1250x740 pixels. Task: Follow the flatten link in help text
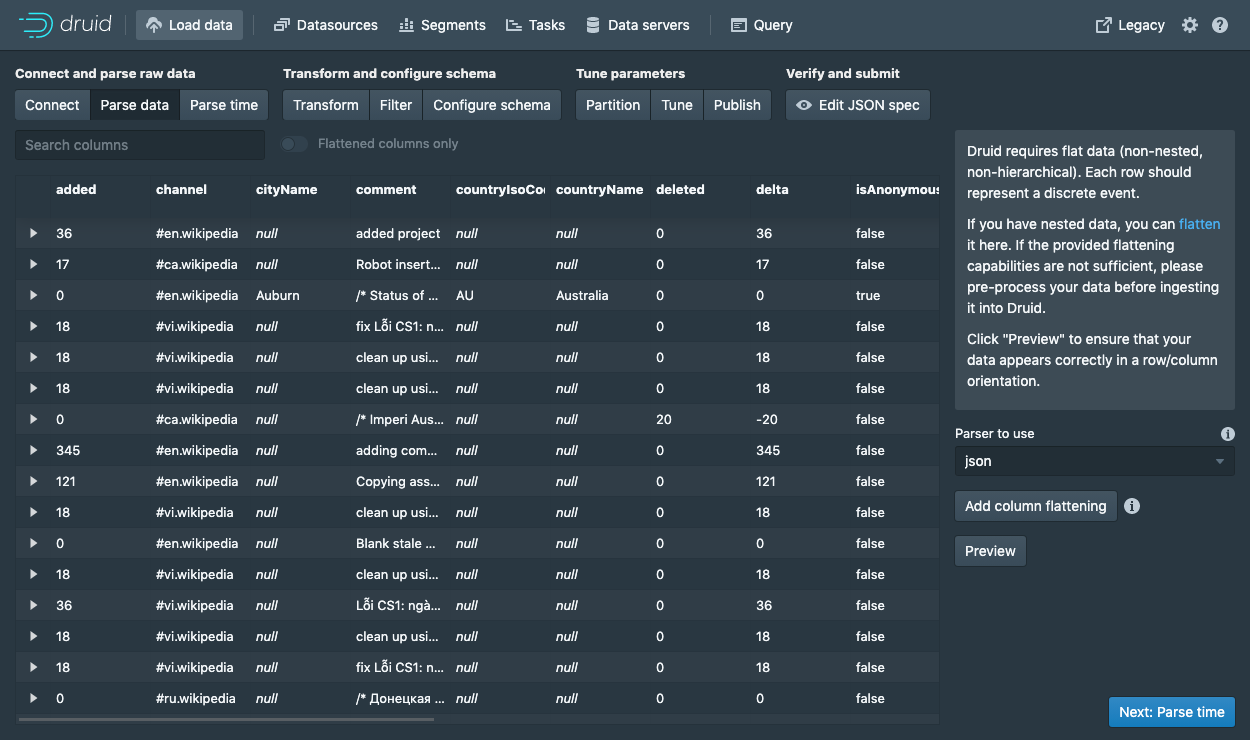pos(1199,224)
